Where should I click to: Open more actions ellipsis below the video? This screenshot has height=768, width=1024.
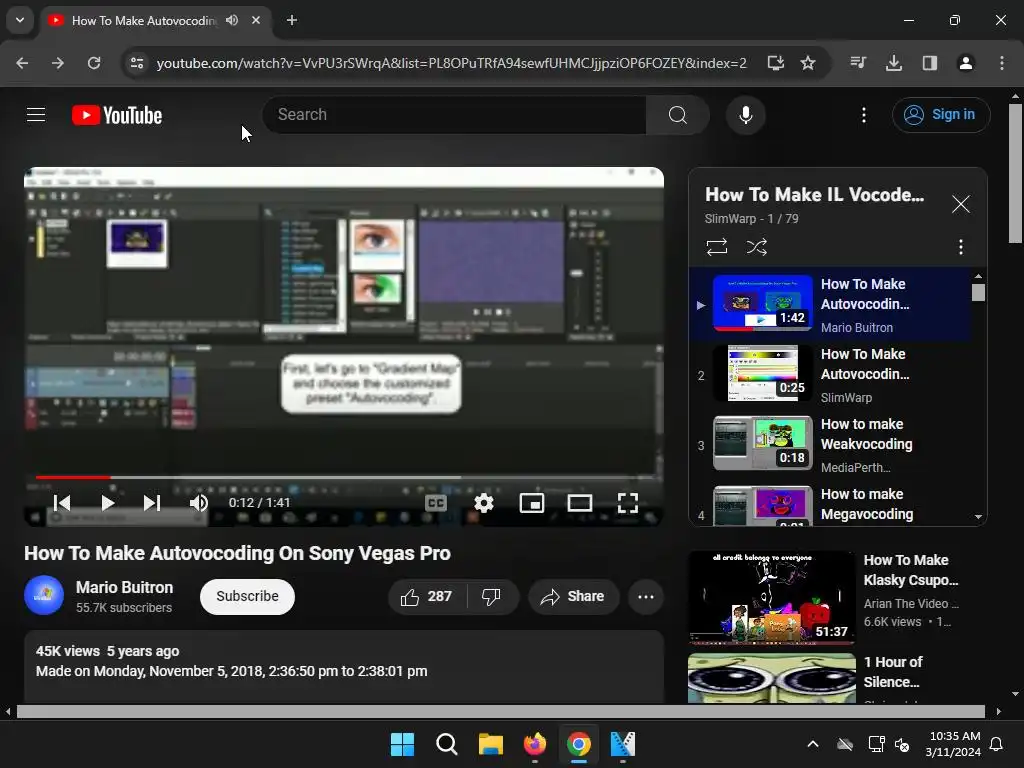(x=646, y=596)
